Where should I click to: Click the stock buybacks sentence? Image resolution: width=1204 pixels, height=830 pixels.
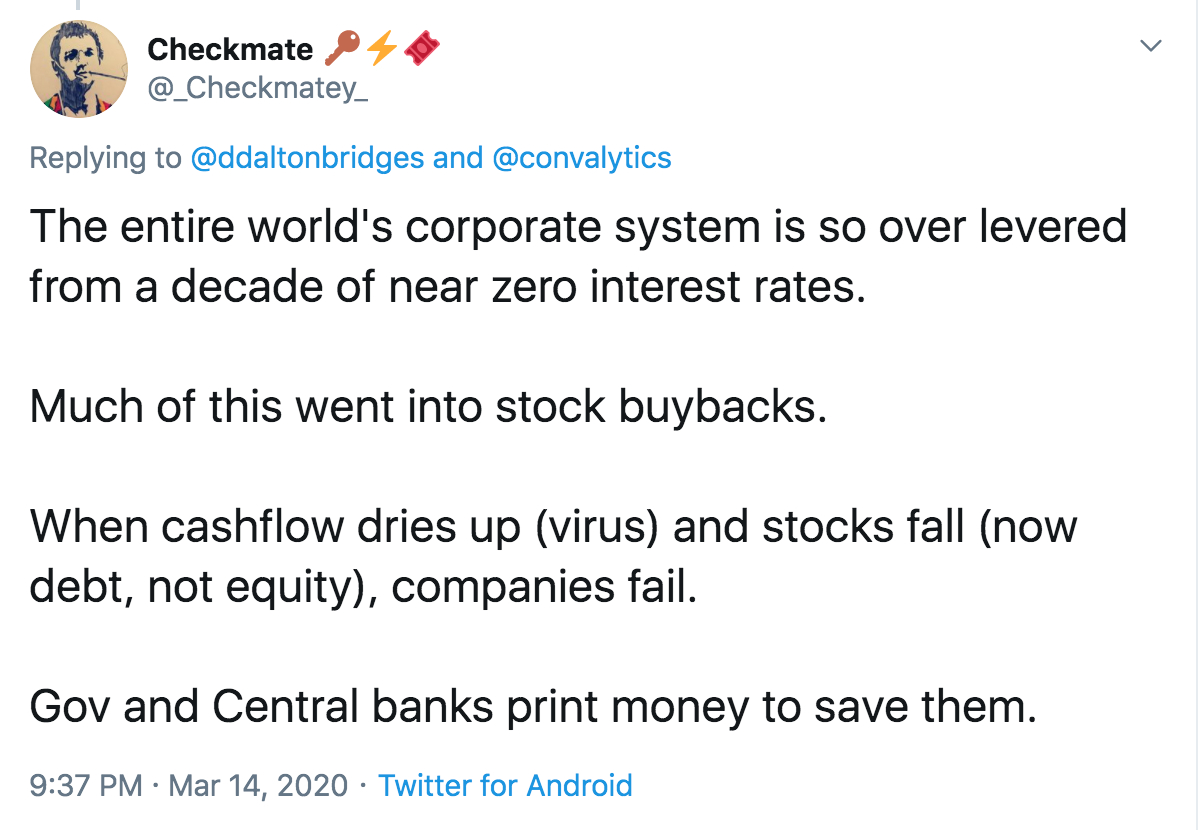428,408
